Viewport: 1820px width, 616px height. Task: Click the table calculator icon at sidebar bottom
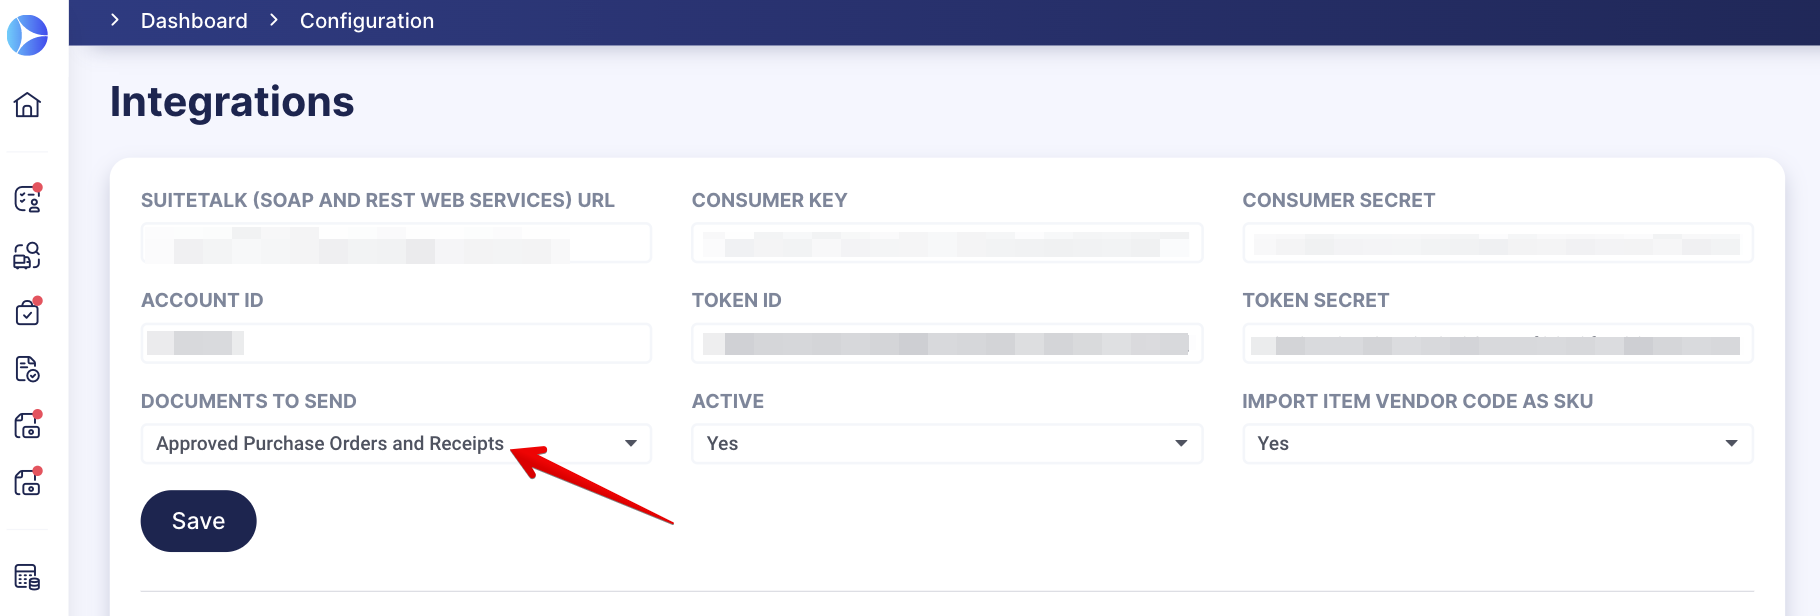pyautogui.click(x=28, y=577)
